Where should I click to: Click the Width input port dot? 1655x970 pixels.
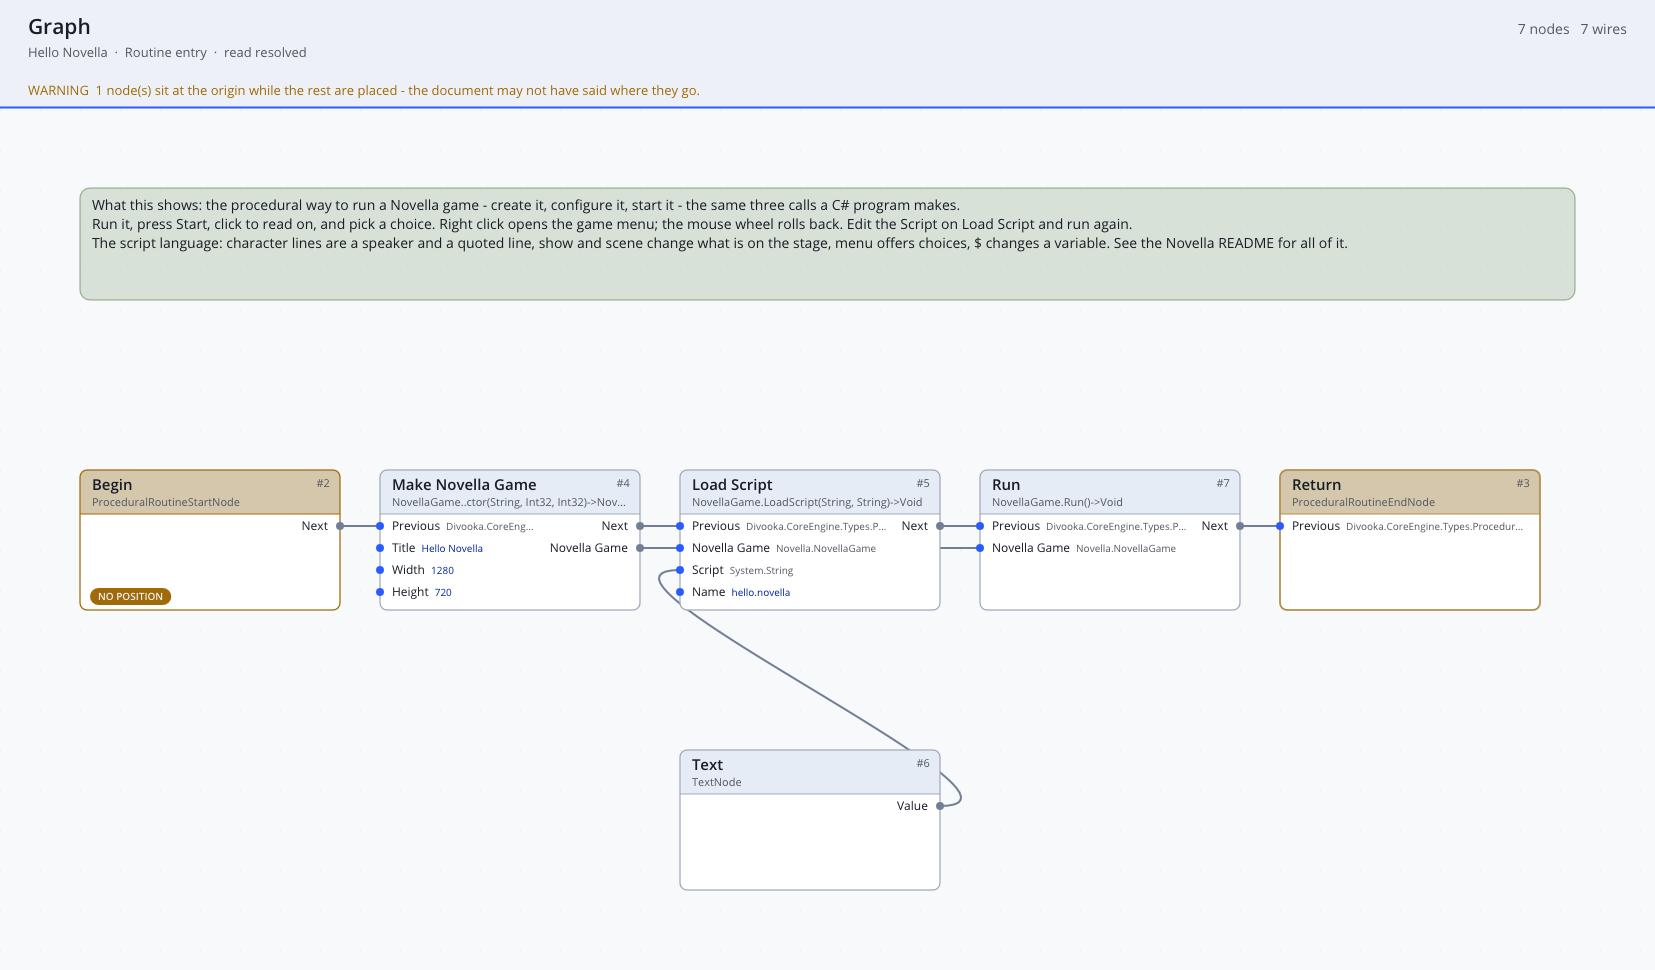380,570
